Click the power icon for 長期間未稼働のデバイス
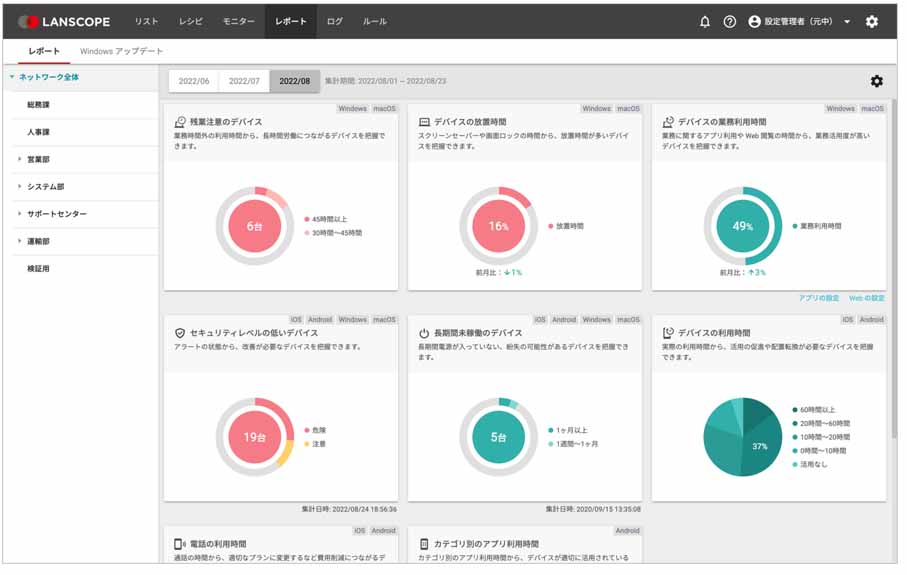 coord(424,333)
